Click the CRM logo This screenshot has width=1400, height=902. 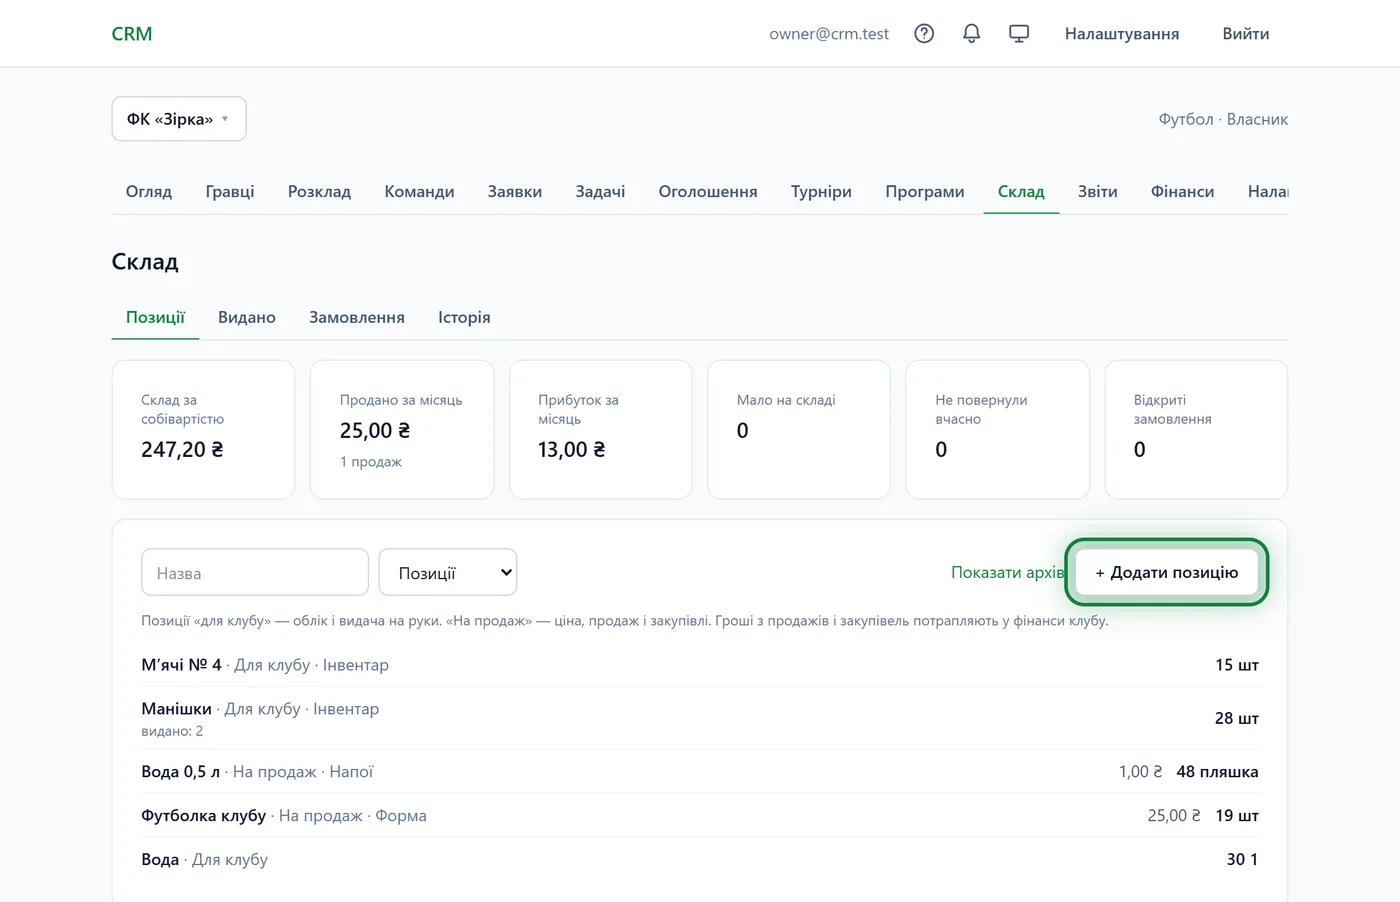[x=132, y=34]
